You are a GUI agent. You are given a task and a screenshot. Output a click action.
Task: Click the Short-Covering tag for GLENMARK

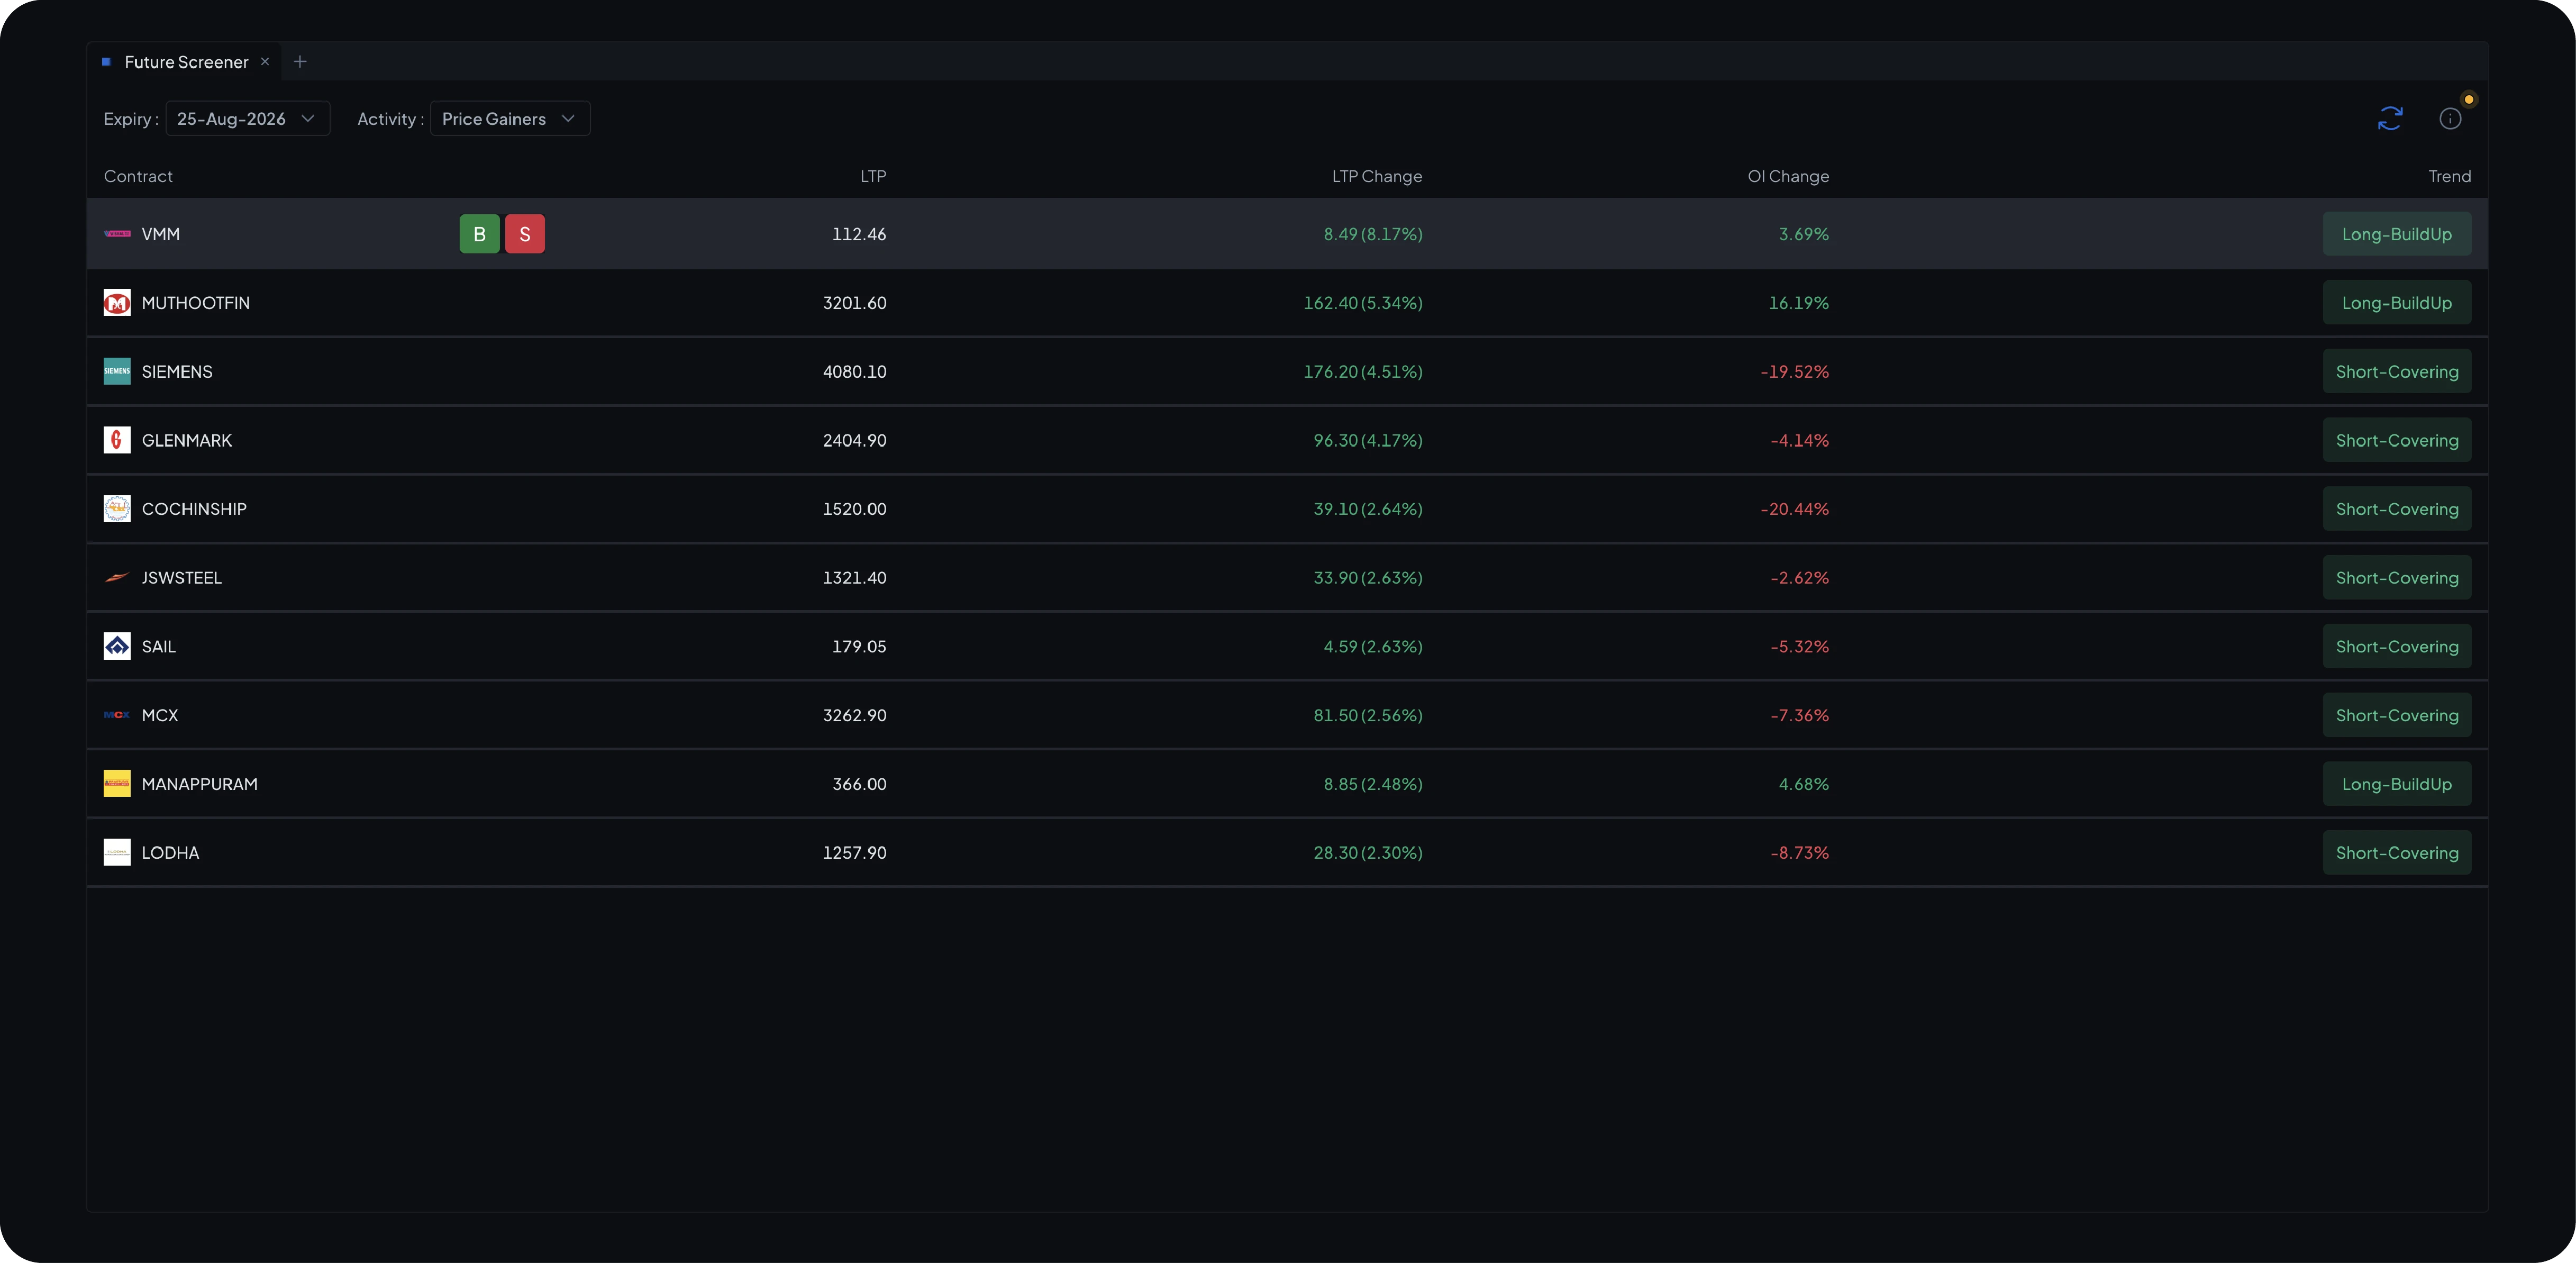tap(2397, 440)
